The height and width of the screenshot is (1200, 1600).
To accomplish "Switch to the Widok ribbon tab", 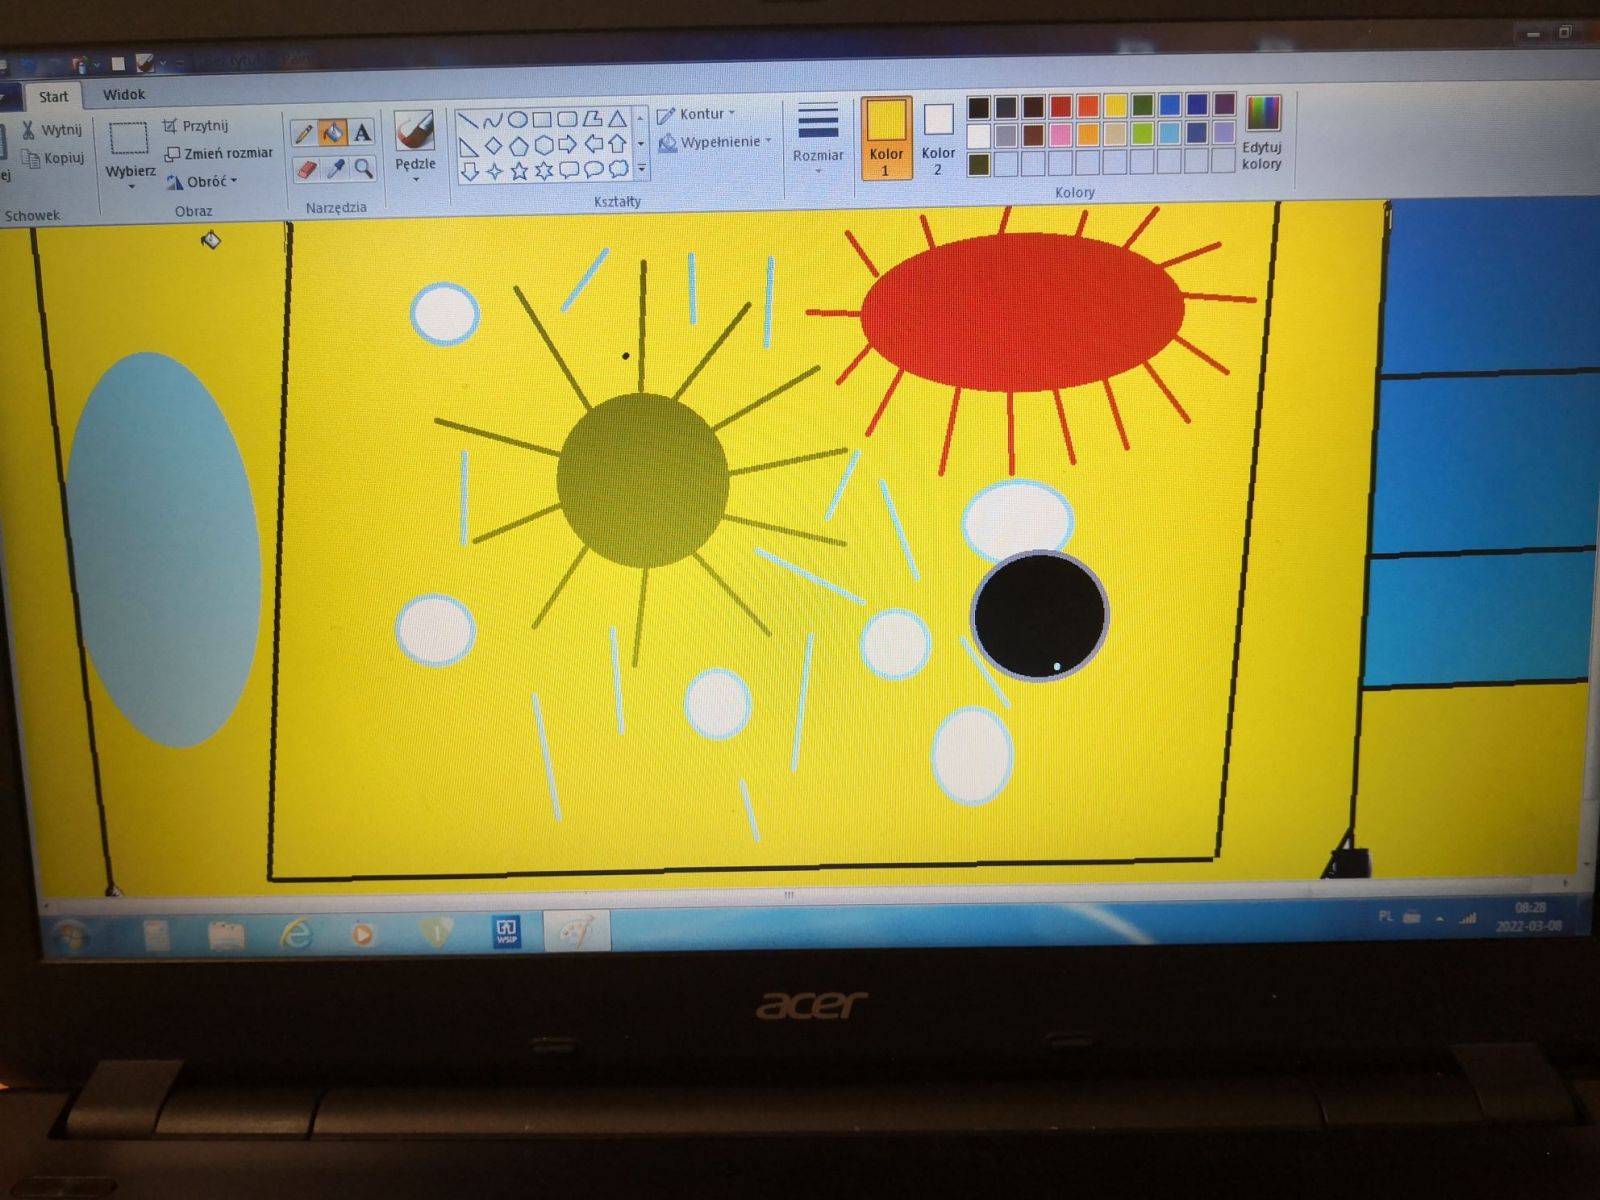I will (x=124, y=95).
